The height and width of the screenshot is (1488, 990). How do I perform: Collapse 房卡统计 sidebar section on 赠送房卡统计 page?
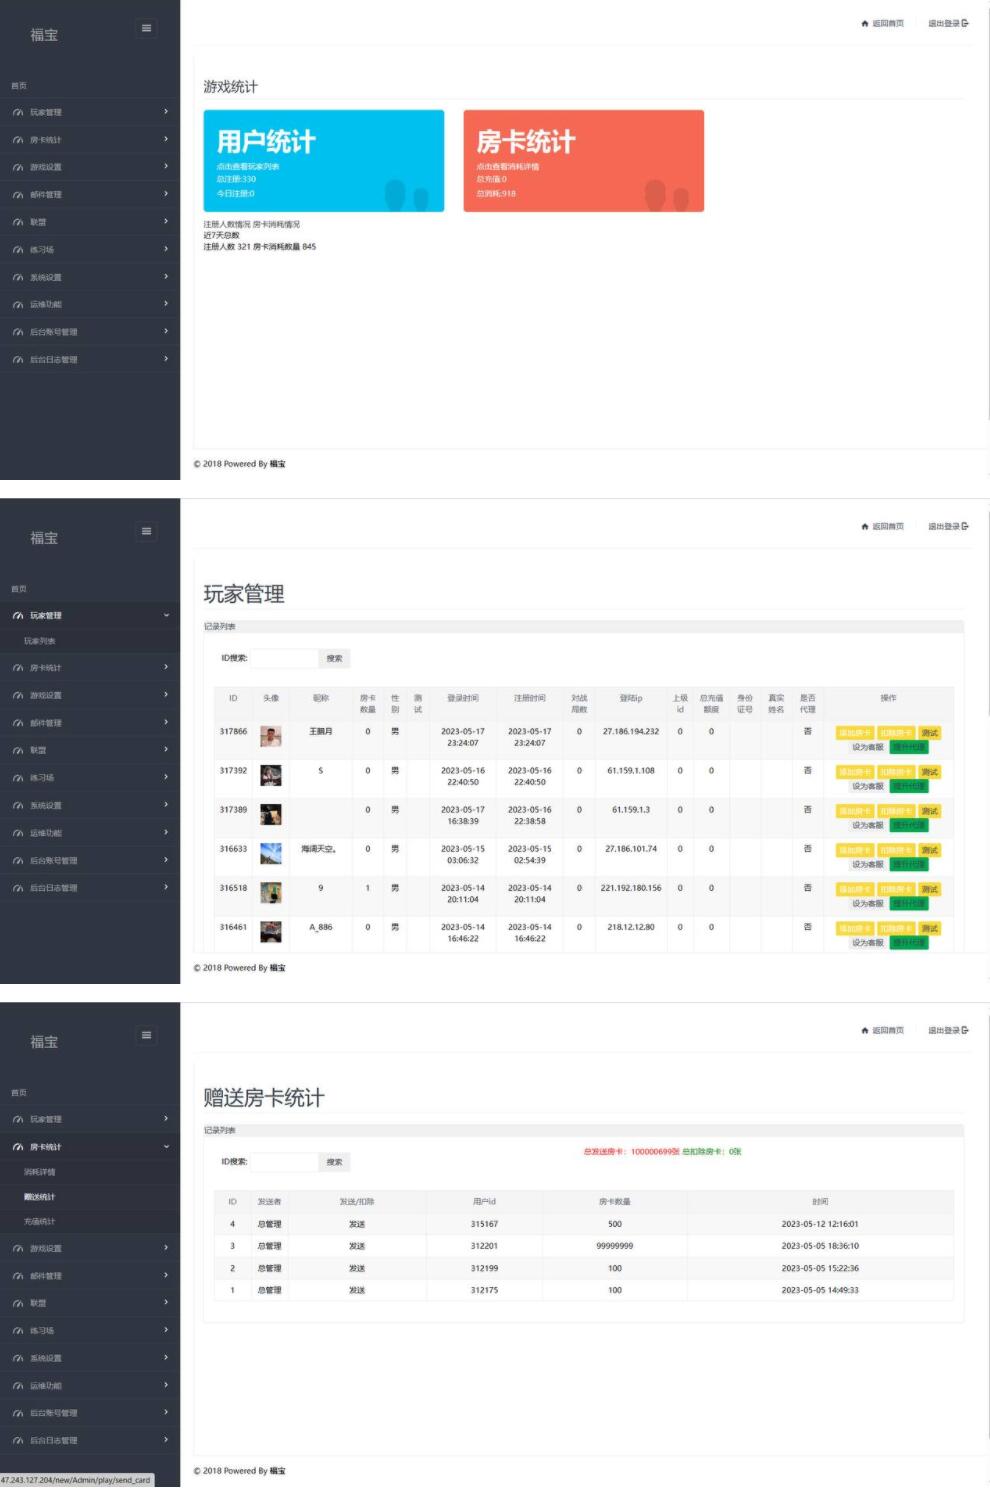click(x=166, y=1147)
